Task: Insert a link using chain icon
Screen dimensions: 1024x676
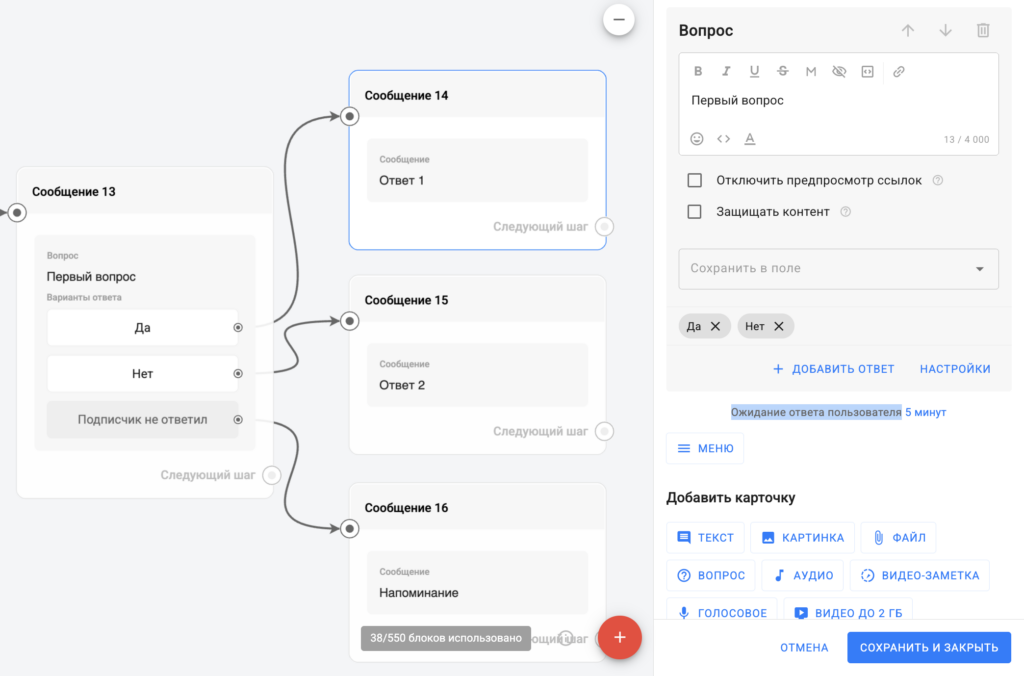Action: [x=898, y=72]
